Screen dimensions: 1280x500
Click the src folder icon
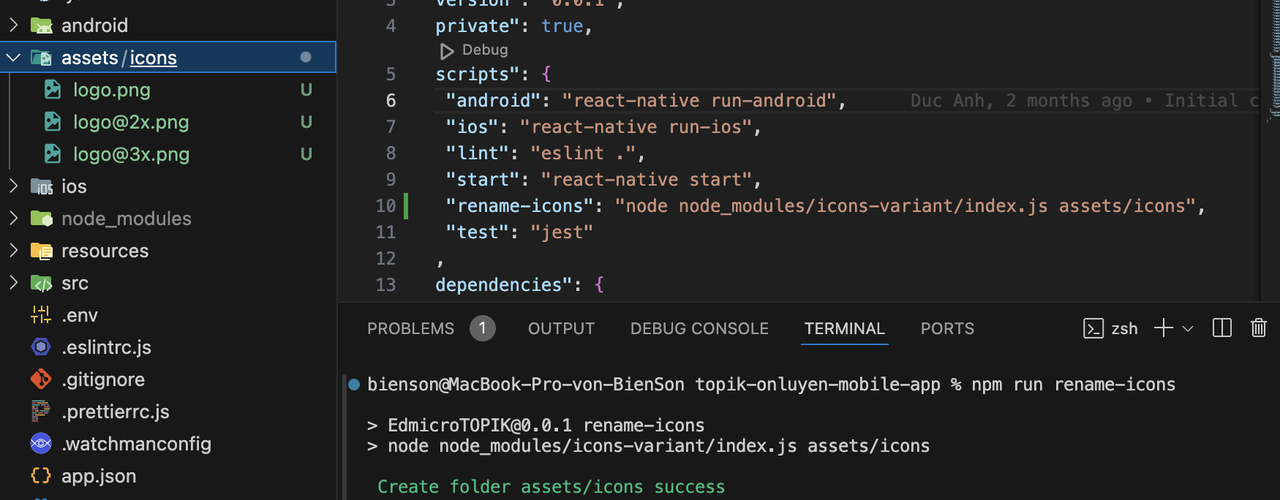pos(41,283)
